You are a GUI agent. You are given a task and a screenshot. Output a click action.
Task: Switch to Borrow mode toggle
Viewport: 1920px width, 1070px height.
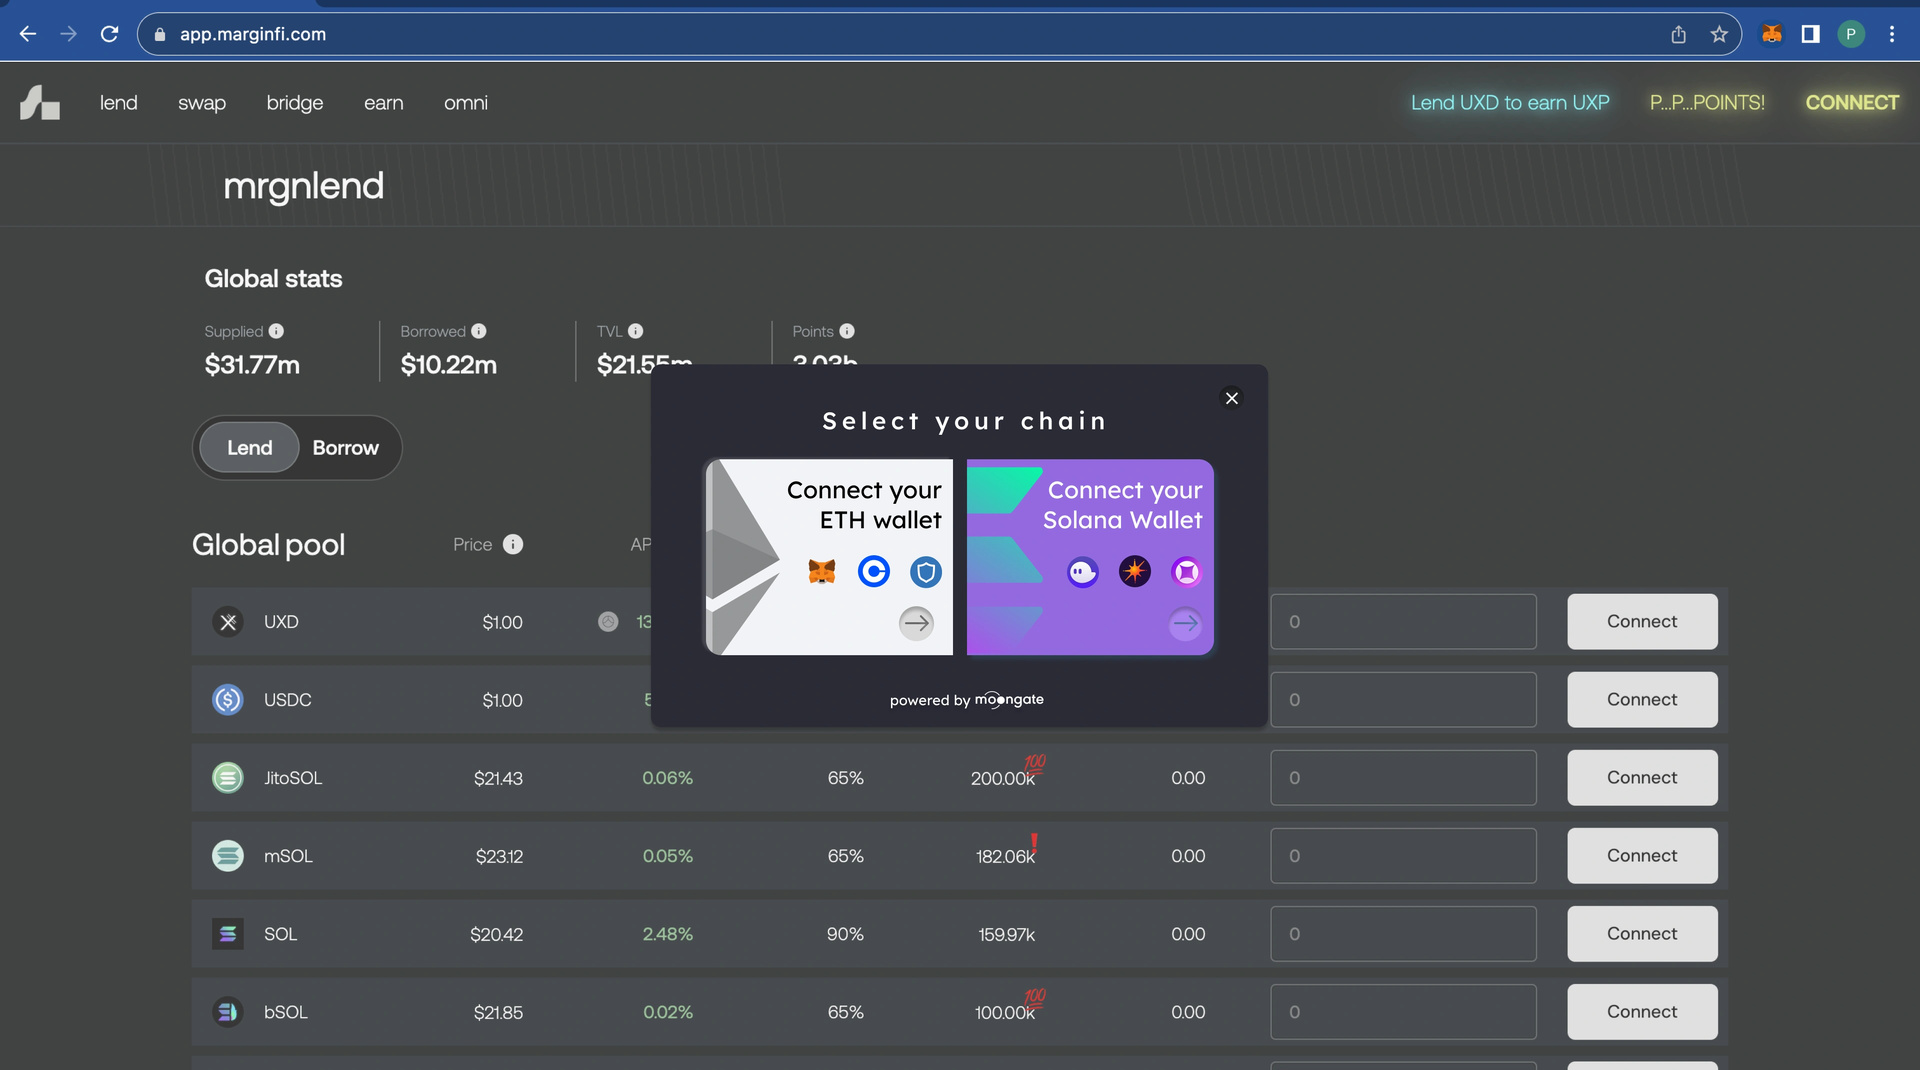point(346,448)
